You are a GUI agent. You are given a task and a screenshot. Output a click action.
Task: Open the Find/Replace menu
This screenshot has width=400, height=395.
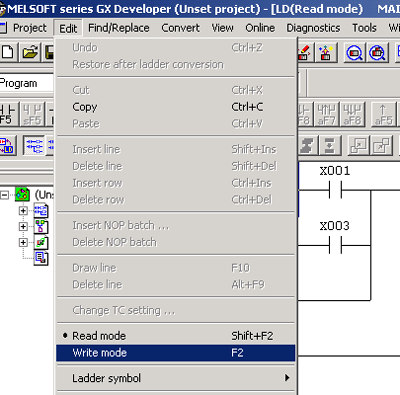[x=119, y=28]
